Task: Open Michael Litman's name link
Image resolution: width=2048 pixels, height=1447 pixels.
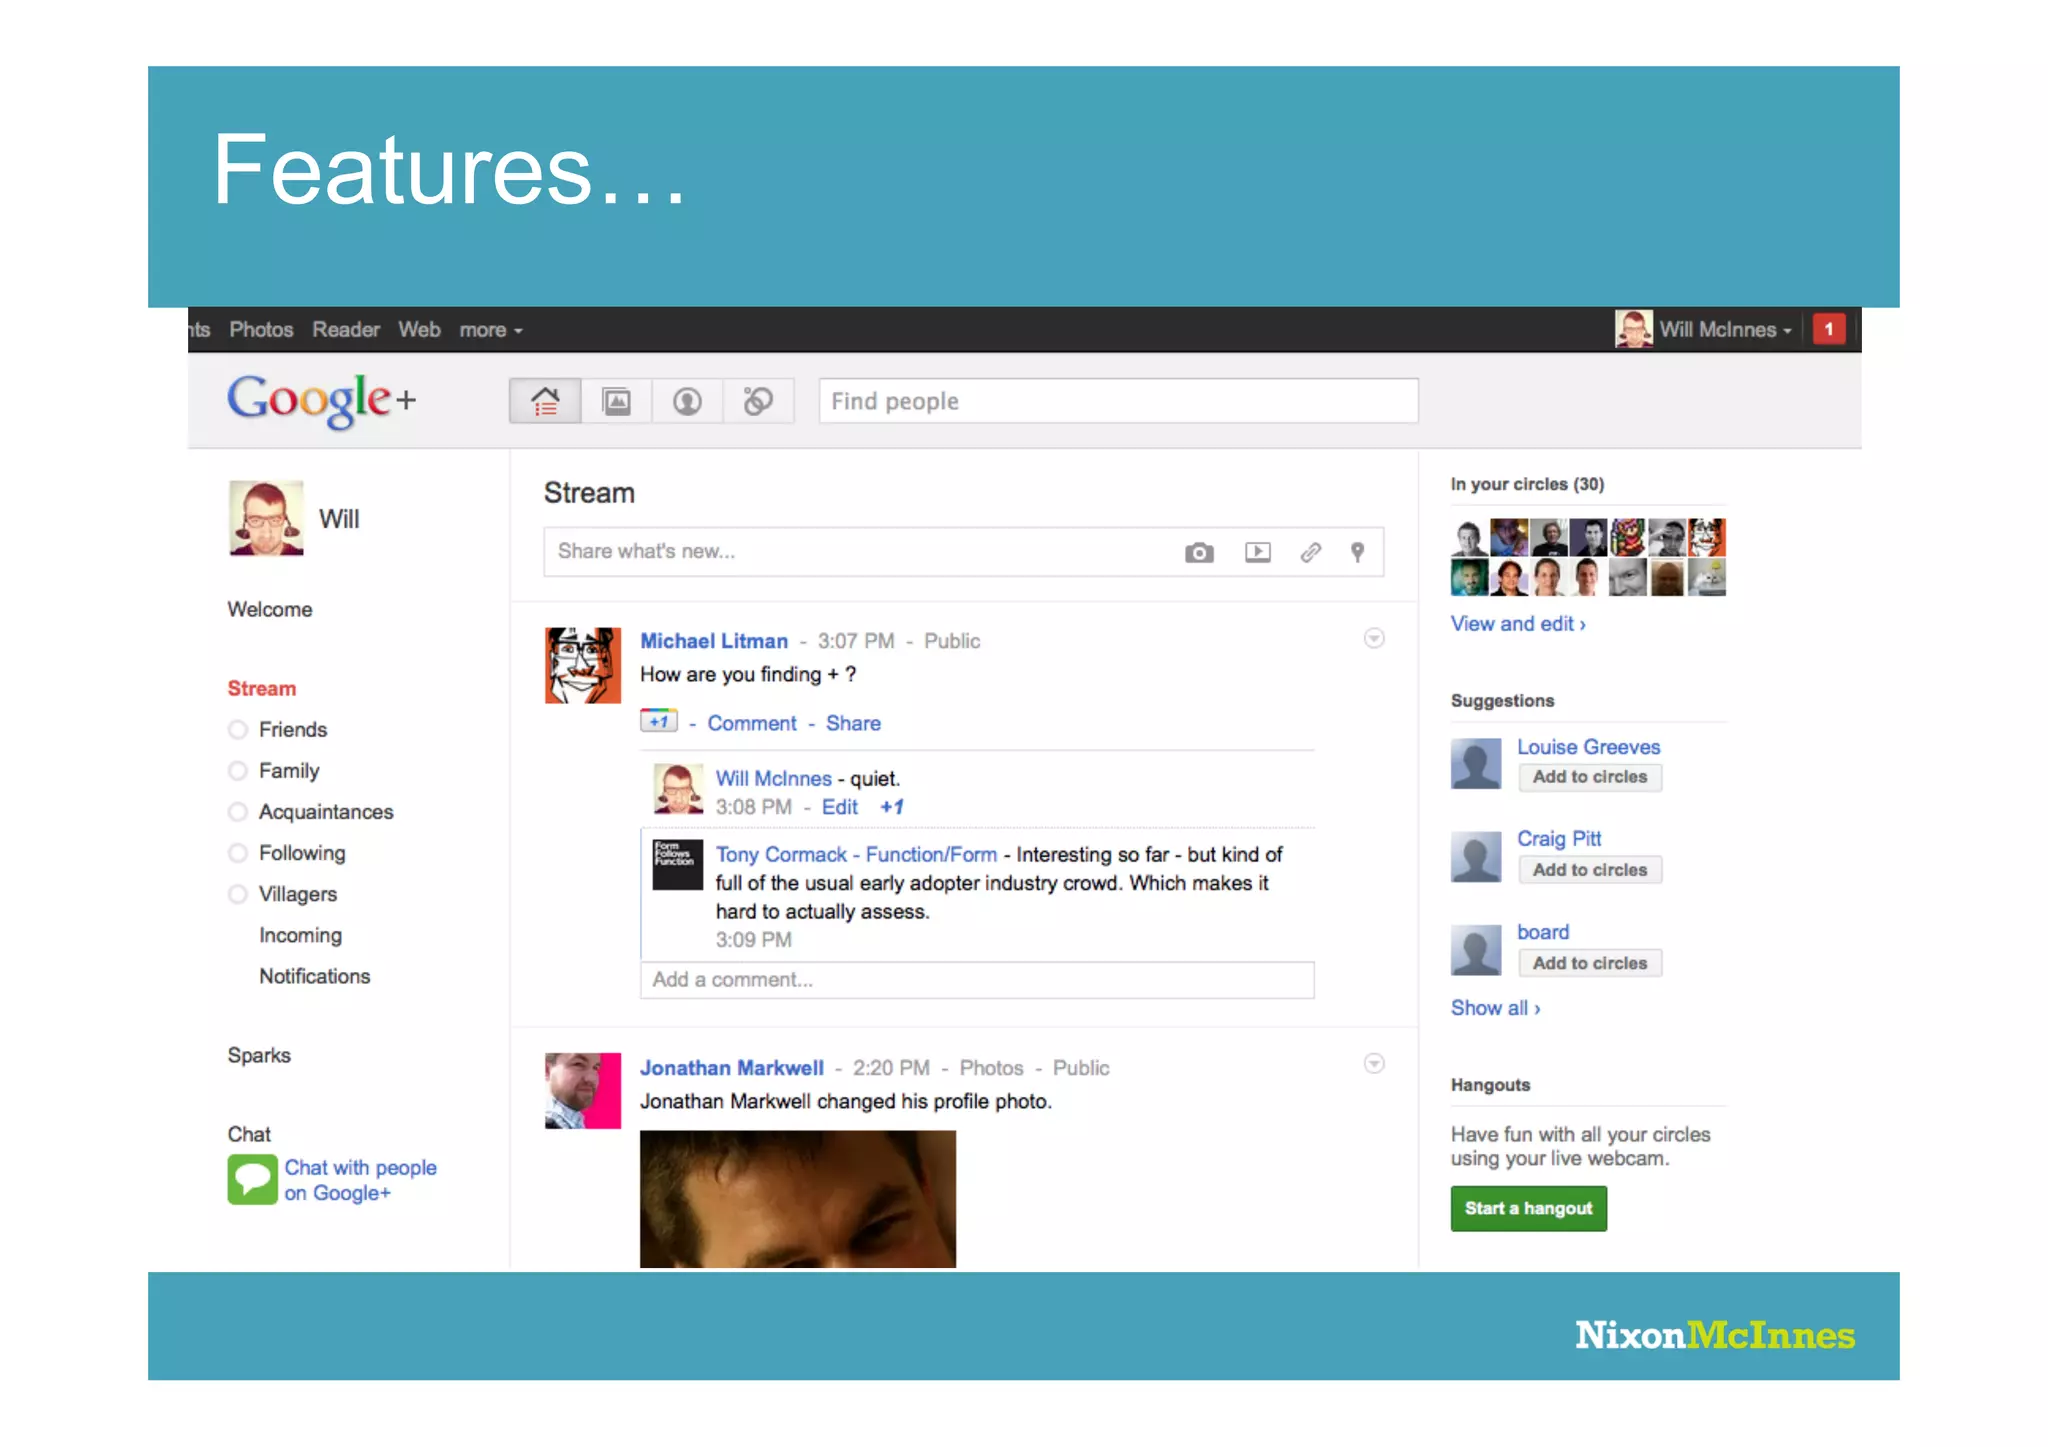Action: click(714, 641)
